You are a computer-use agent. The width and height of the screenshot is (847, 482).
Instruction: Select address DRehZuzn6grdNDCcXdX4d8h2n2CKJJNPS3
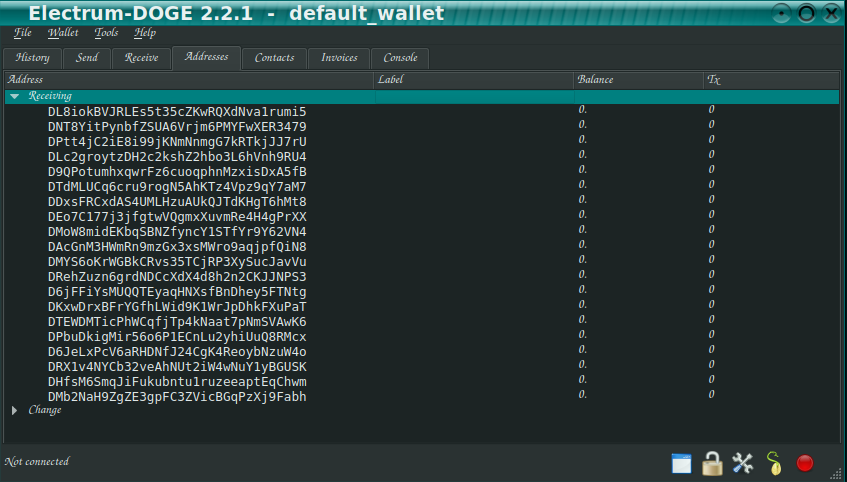point(177,277)
